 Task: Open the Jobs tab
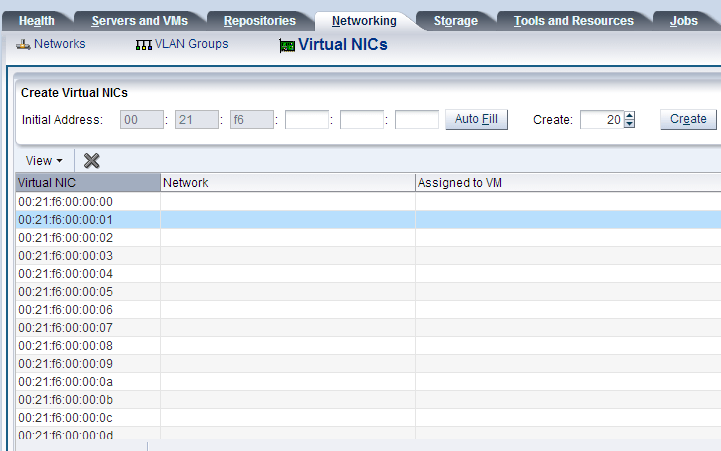tap(684, 21)
